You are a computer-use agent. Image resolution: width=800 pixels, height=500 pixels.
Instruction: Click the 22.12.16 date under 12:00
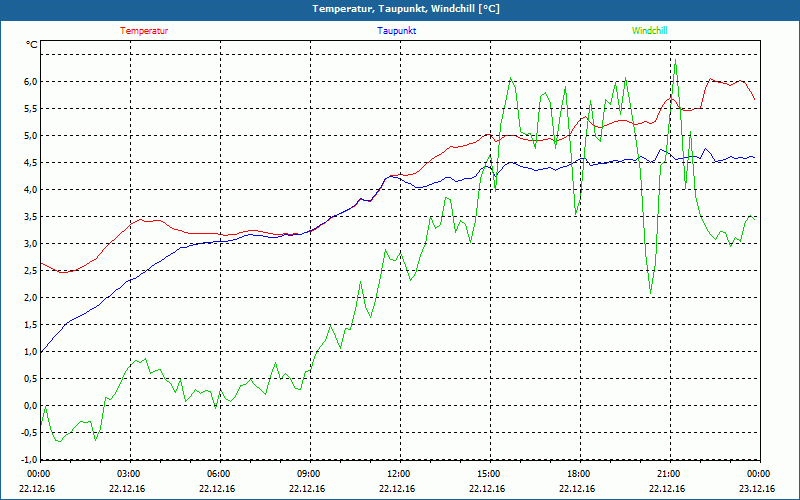[x=397, y=489]
